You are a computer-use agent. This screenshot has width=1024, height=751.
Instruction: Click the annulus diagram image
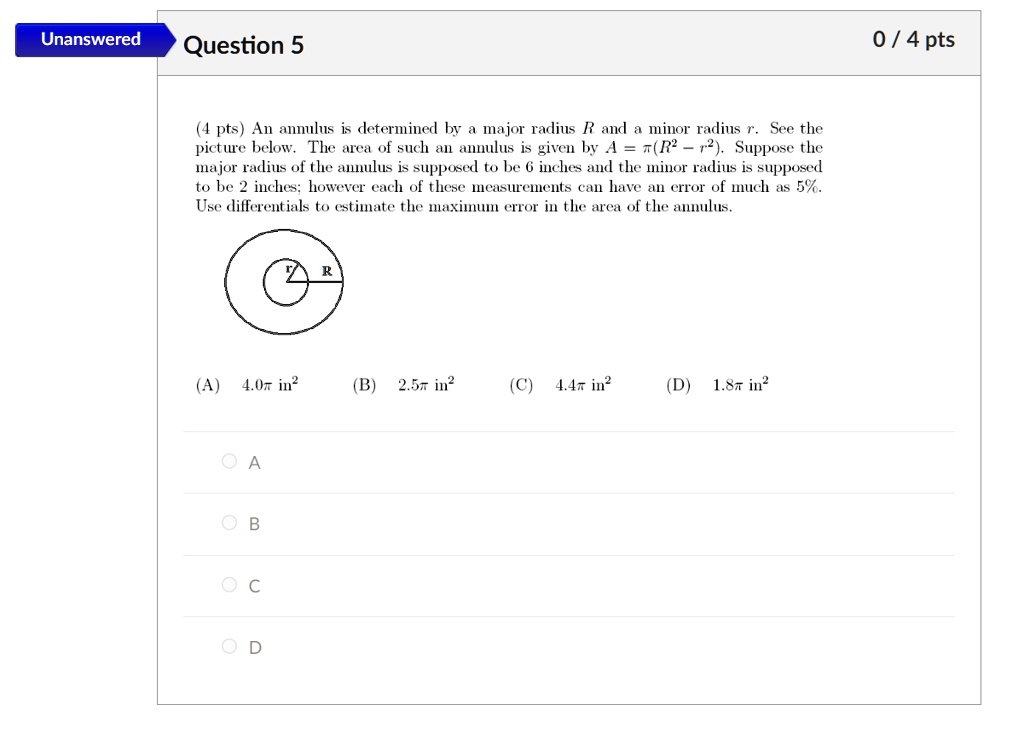point(284,282)
